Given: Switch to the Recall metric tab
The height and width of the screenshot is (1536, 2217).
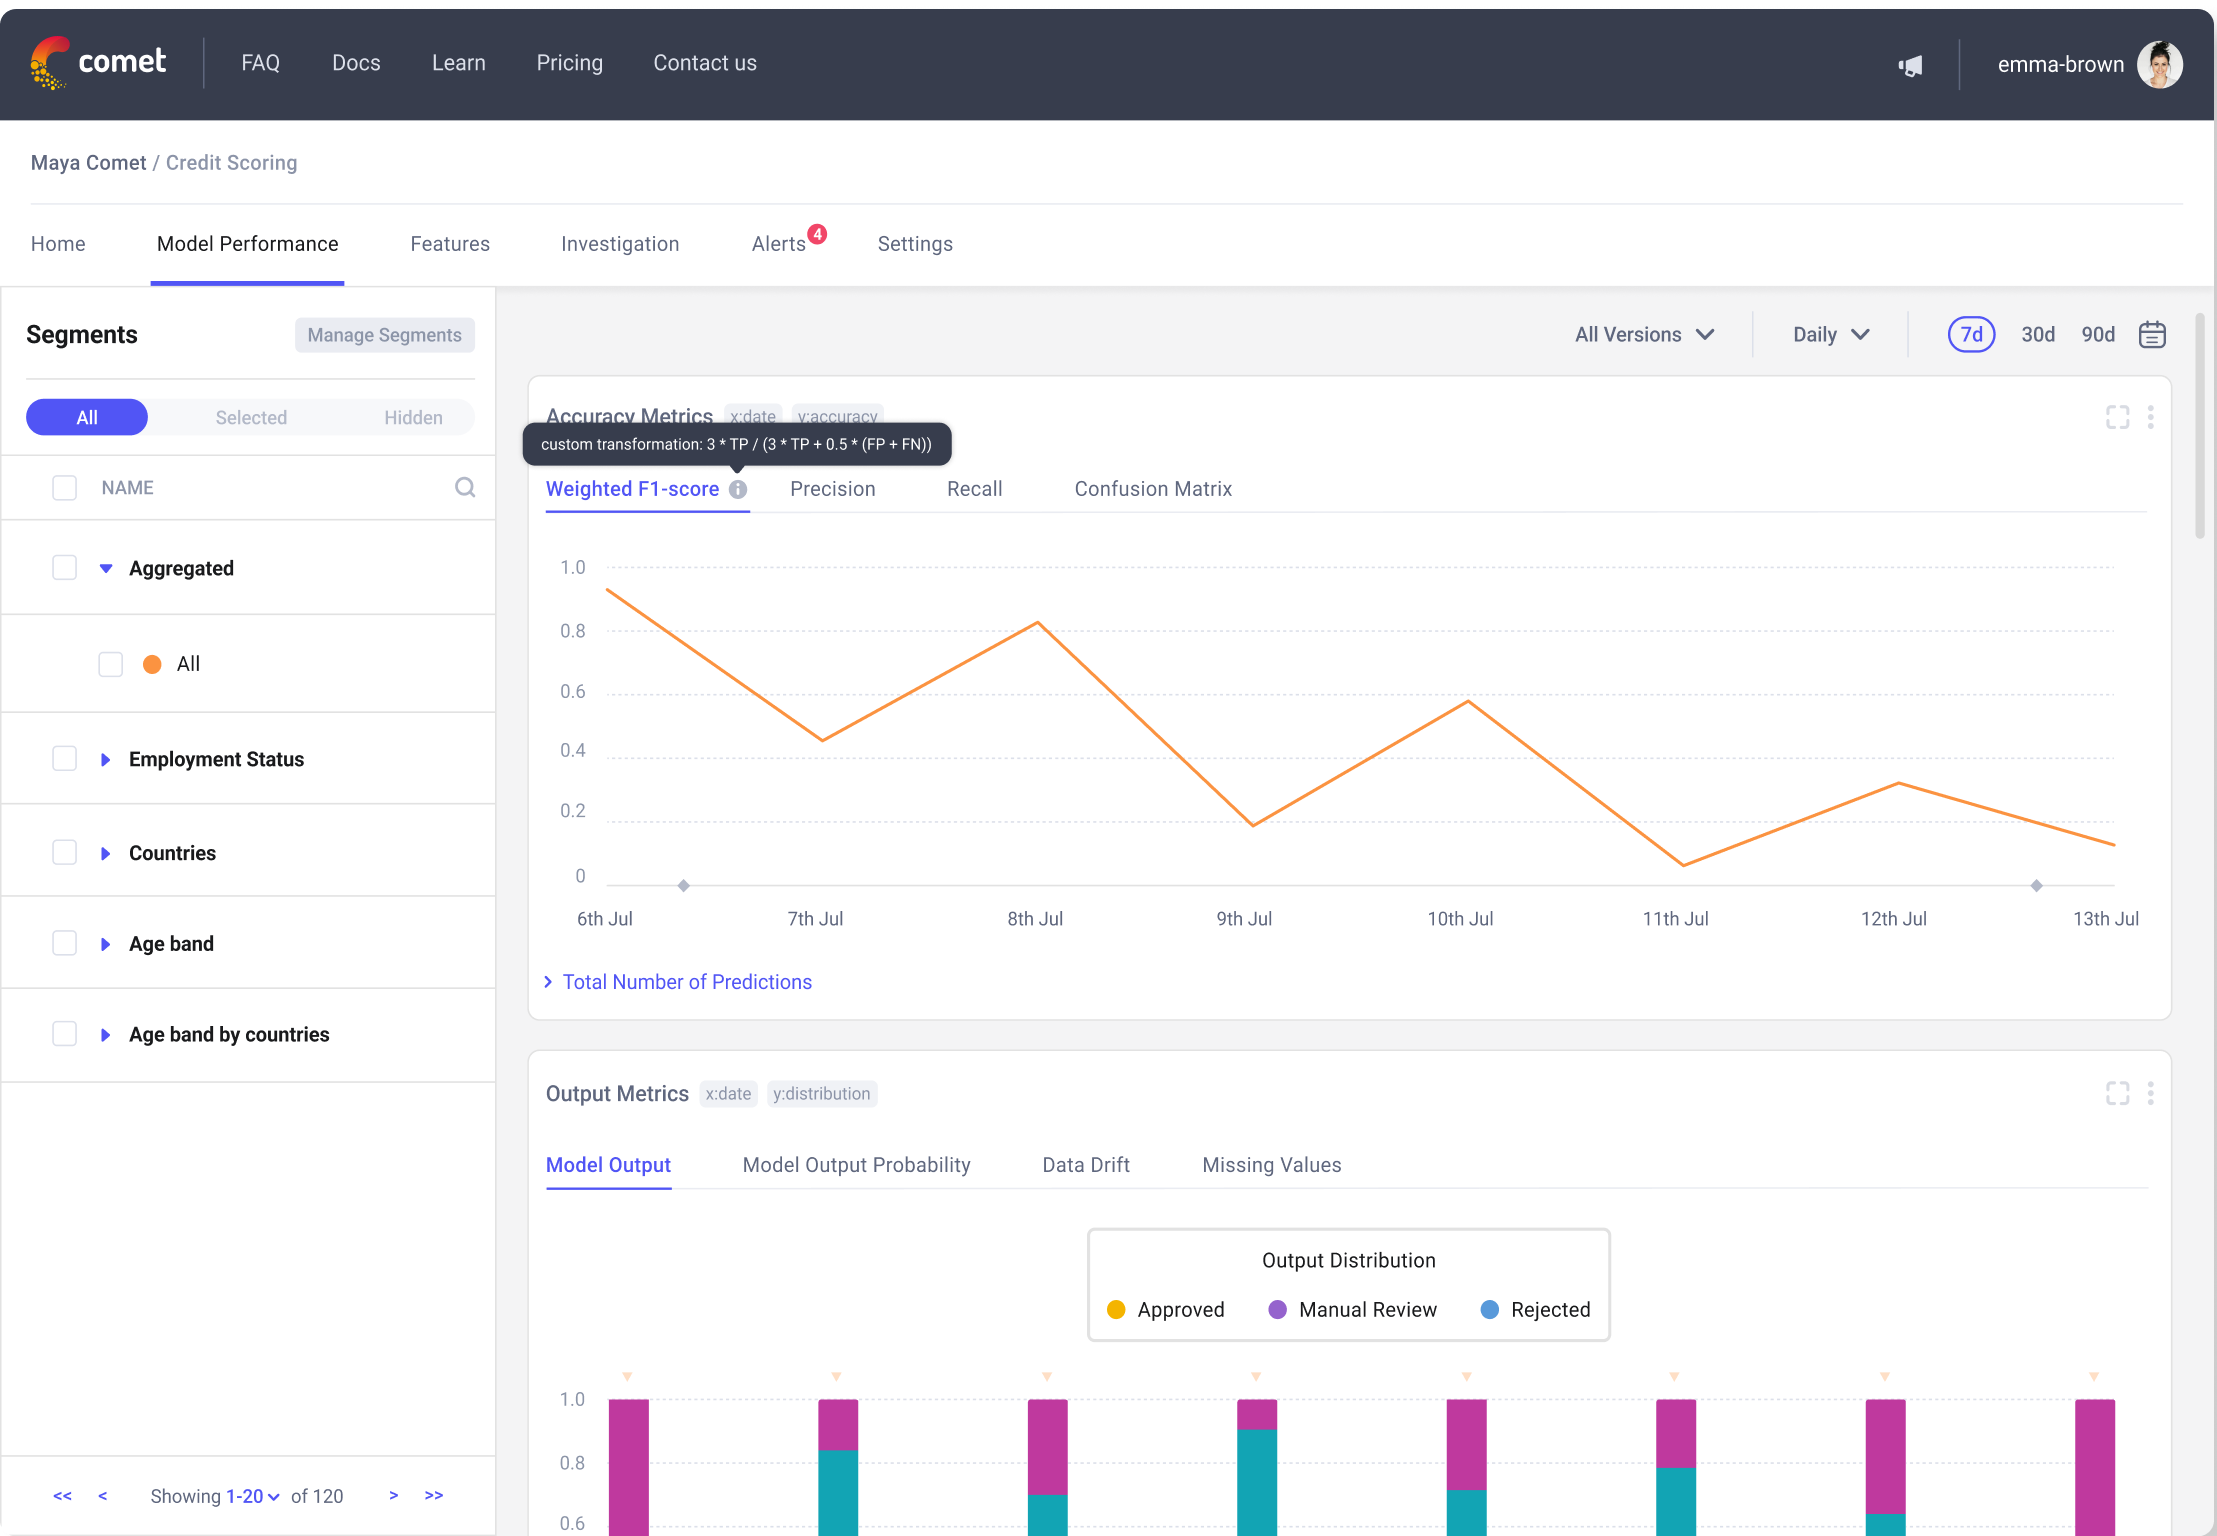Looking at the screenshot, I should [975, 489].
